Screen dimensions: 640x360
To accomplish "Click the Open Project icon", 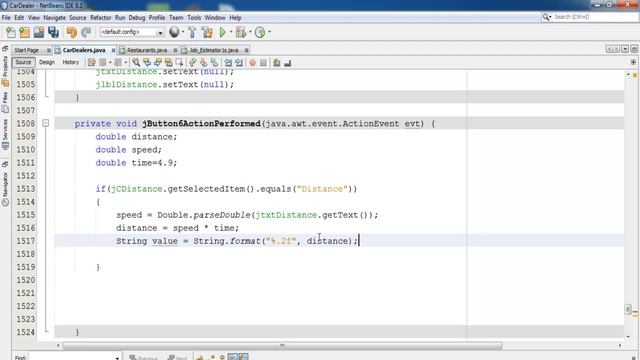I will (39, 32).
